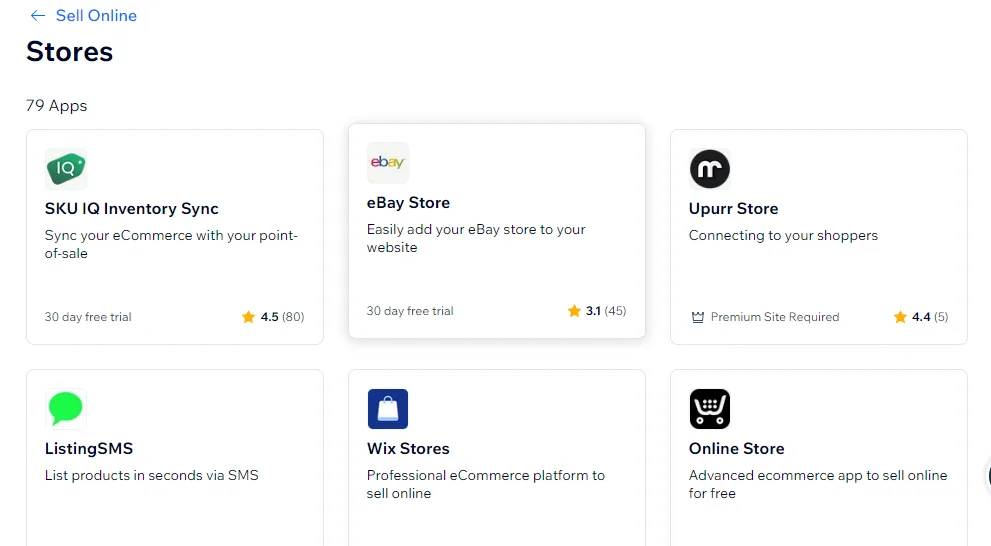The width and height of the screenshot is (991, 546).
Task: Click the eBay logo icon
Action: point(387,162)
